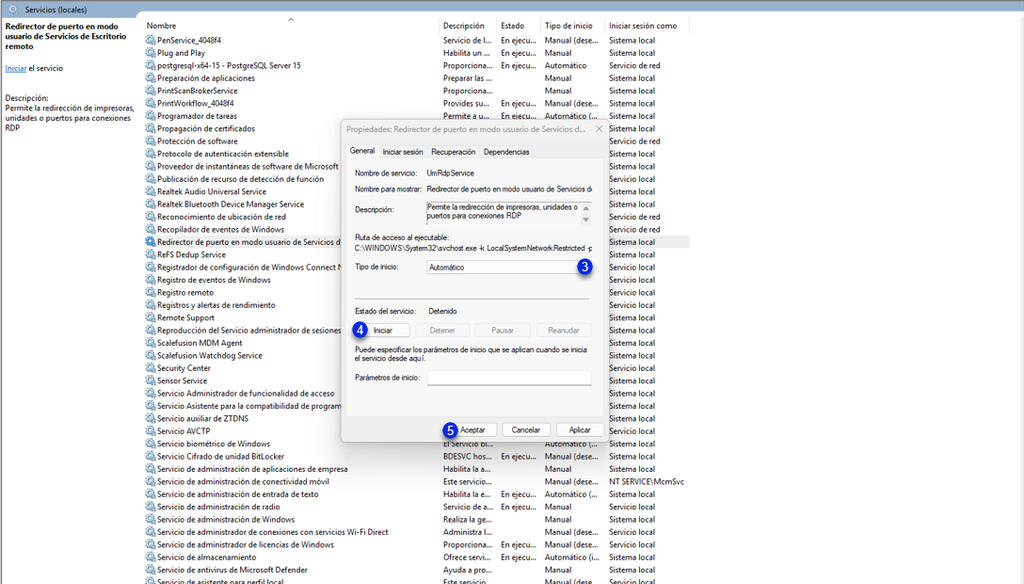The width and height of the screenshot is (1024, 584).
Task: Click gear icon beside Realtek Audio Universal Service
Action: pos(150,191)
